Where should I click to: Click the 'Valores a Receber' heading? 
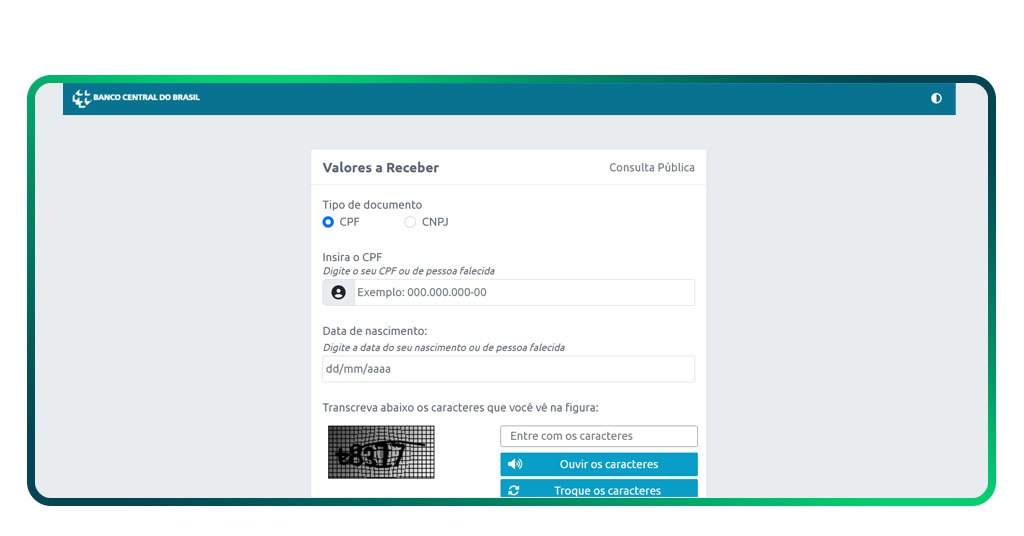(380, 168)
